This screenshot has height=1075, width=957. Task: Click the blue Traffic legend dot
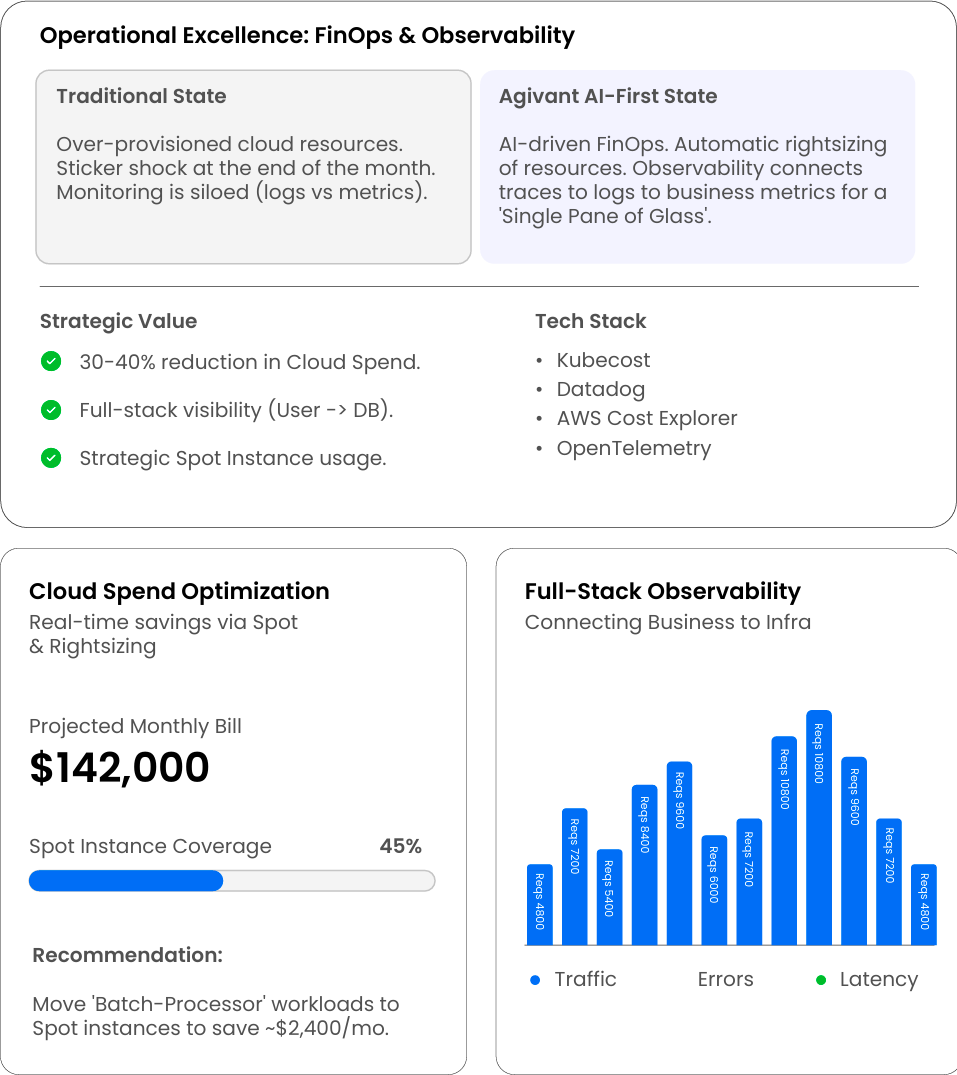coord(535,980)
